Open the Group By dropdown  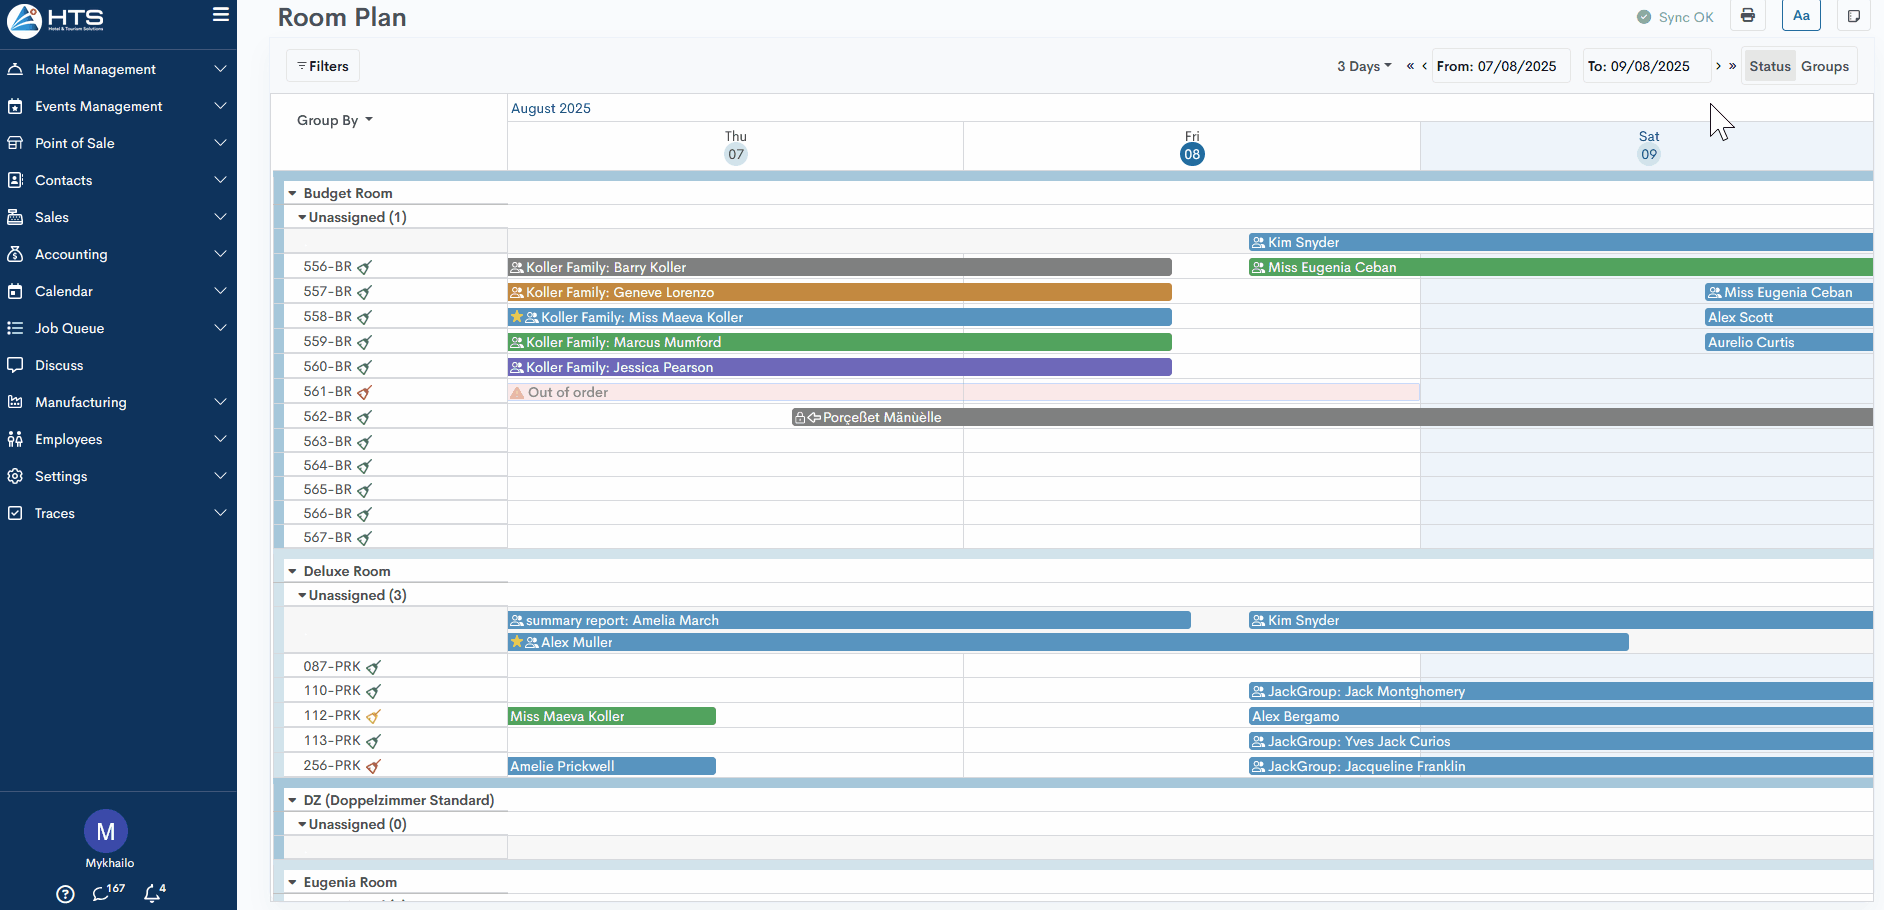pos(334,120)
